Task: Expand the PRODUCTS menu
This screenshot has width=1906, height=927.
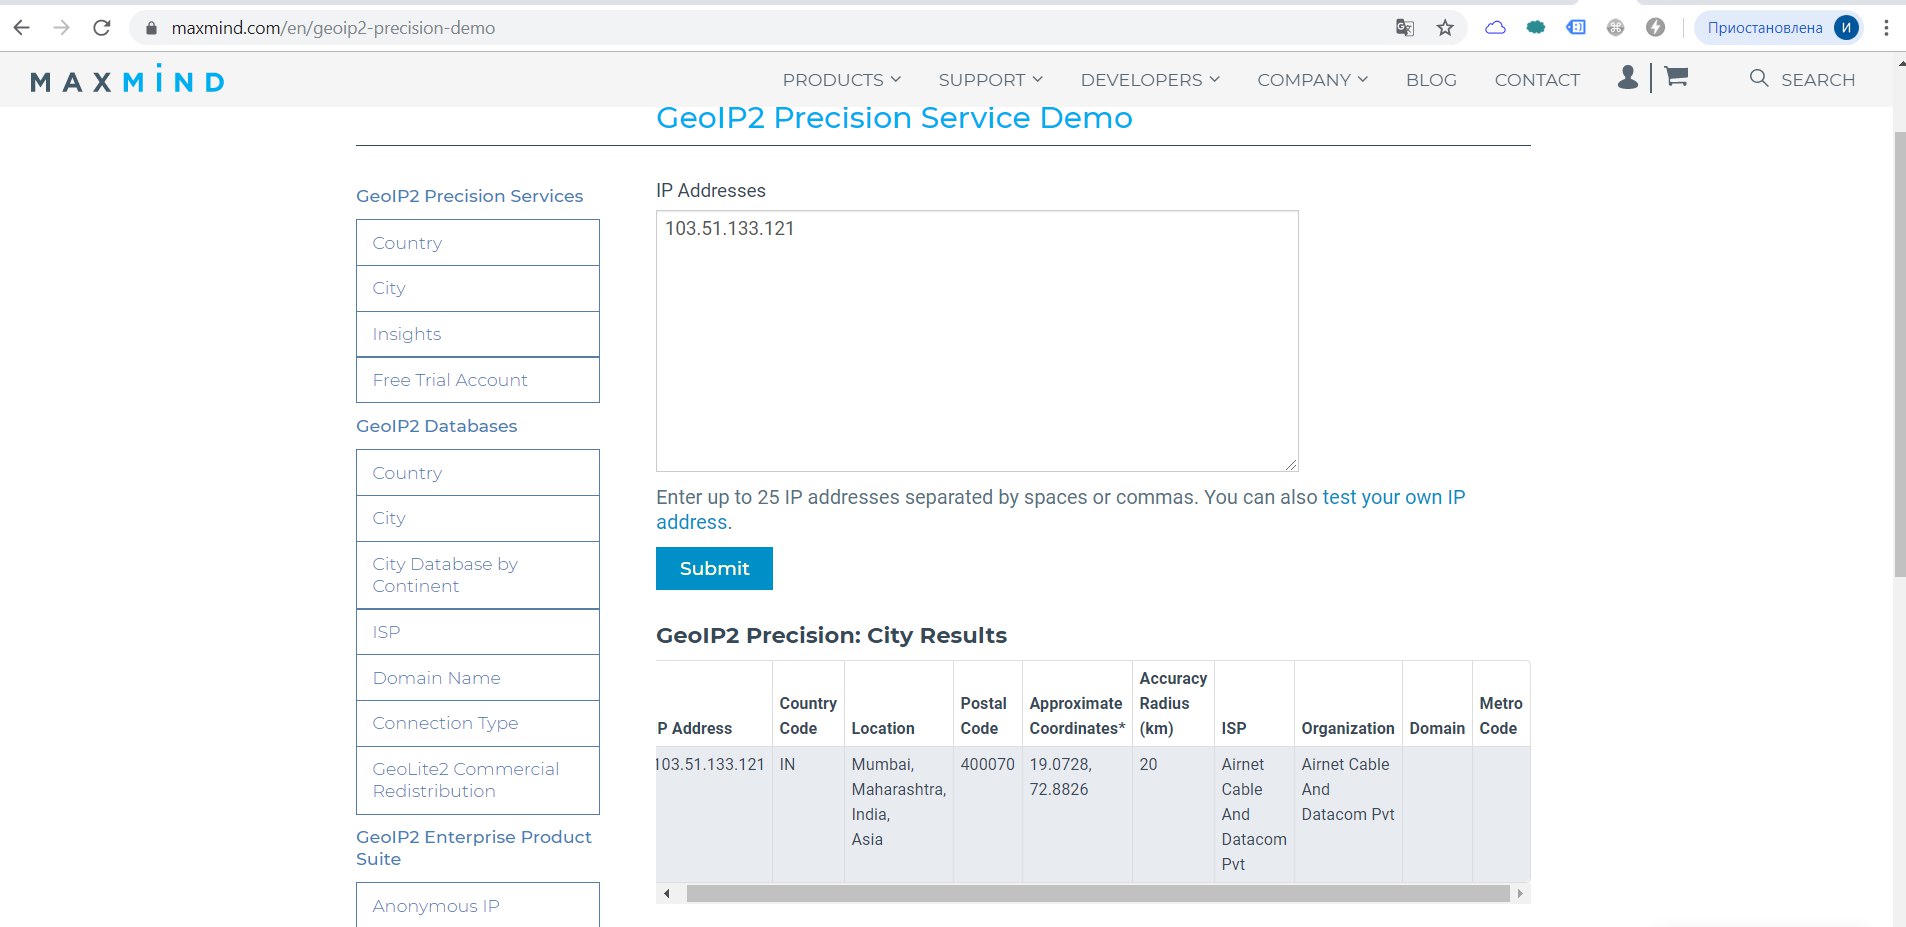Action: pyautogui.click(x=842, y=80)
